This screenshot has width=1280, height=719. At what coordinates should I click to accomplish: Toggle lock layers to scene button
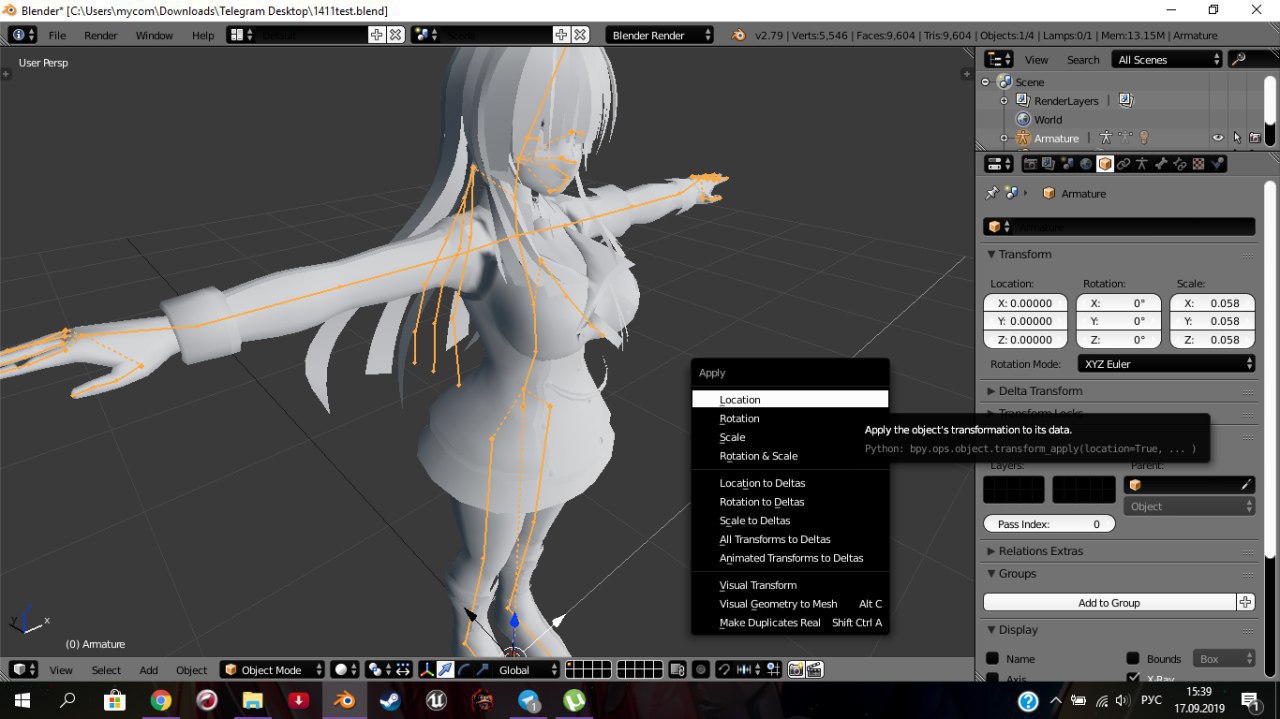(678, 669)
